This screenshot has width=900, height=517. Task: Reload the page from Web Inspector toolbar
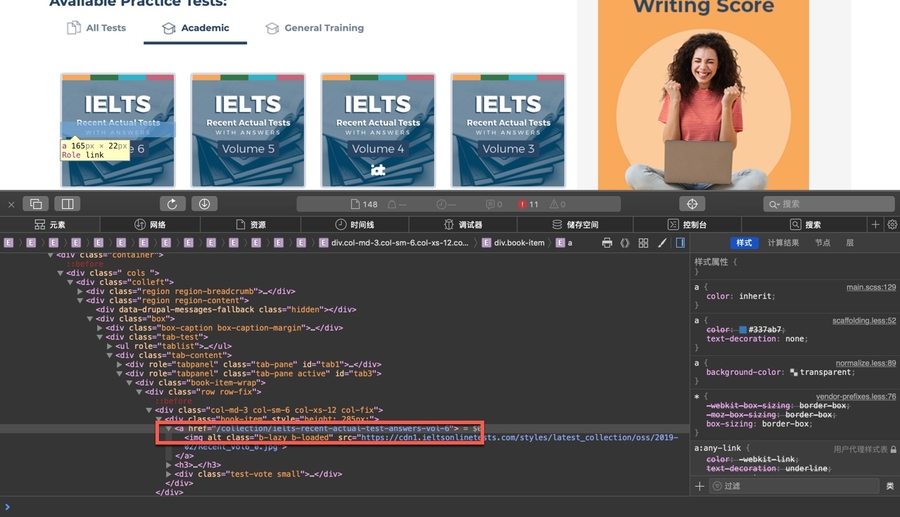coord(172,204)
